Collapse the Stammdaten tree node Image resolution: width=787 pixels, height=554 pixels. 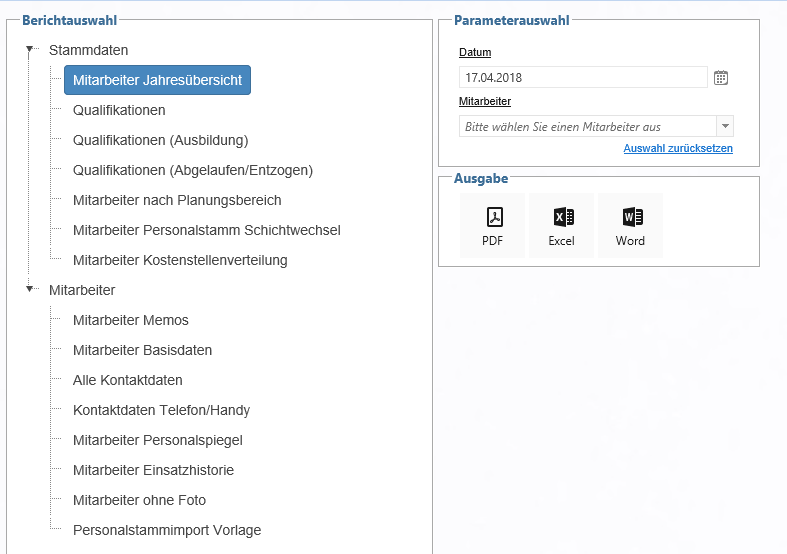[x=30, y=49]
